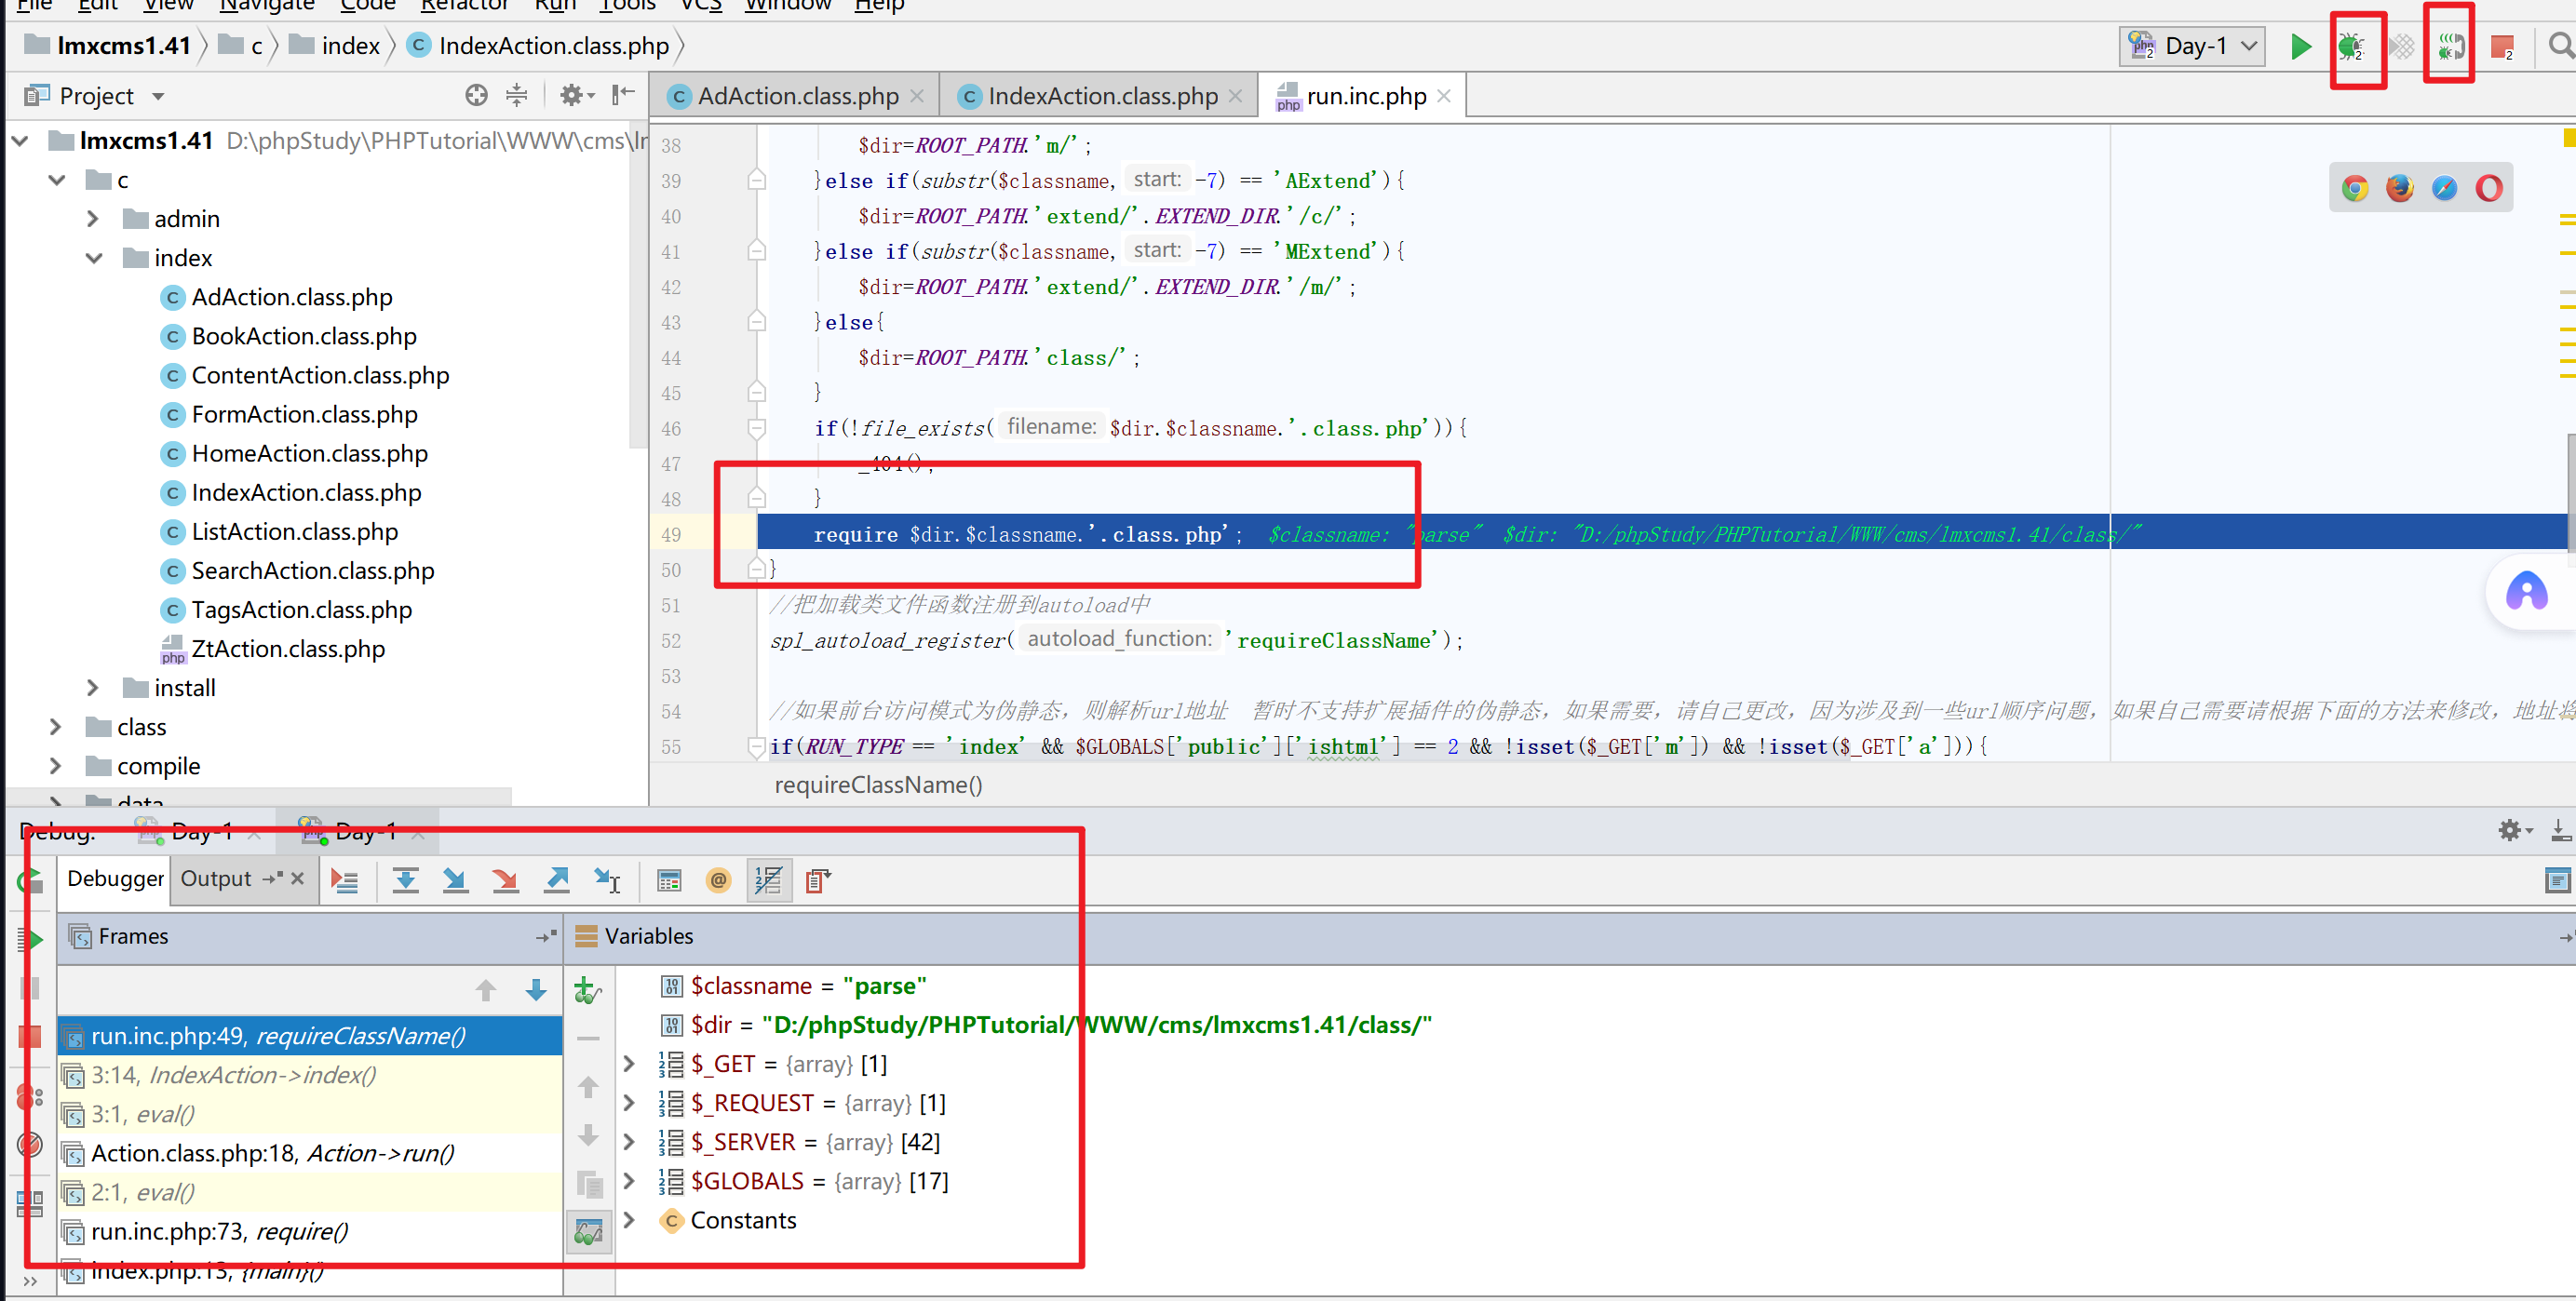Expand $GLOBALS array variable
The image size is (2576, 1301).
pos(629,1180)
